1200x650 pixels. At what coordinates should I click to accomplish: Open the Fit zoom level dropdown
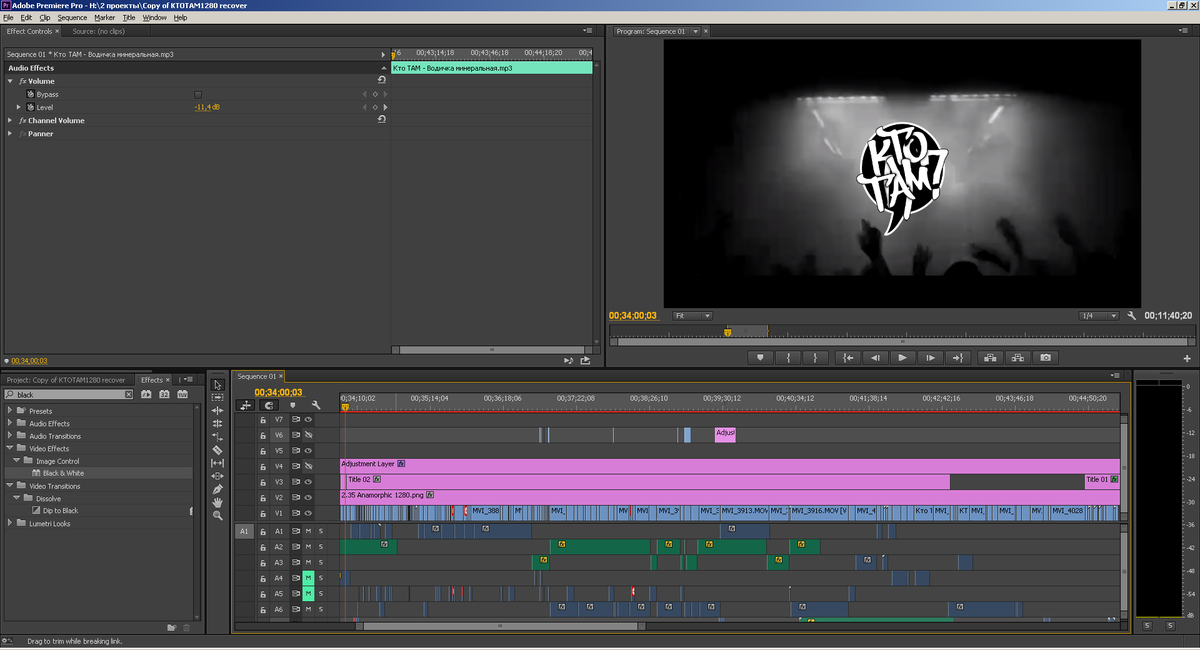click(692, 315)
